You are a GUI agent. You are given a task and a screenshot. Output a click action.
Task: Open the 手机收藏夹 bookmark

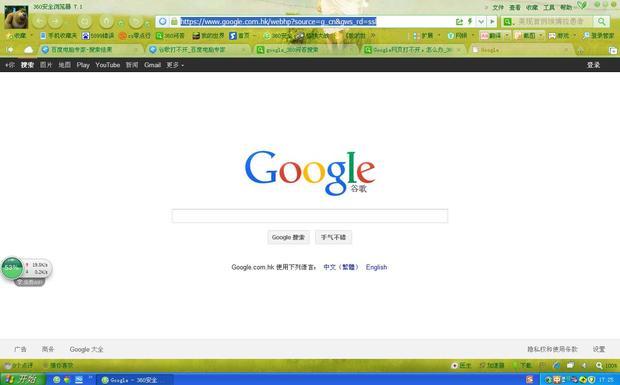point(59,36)
